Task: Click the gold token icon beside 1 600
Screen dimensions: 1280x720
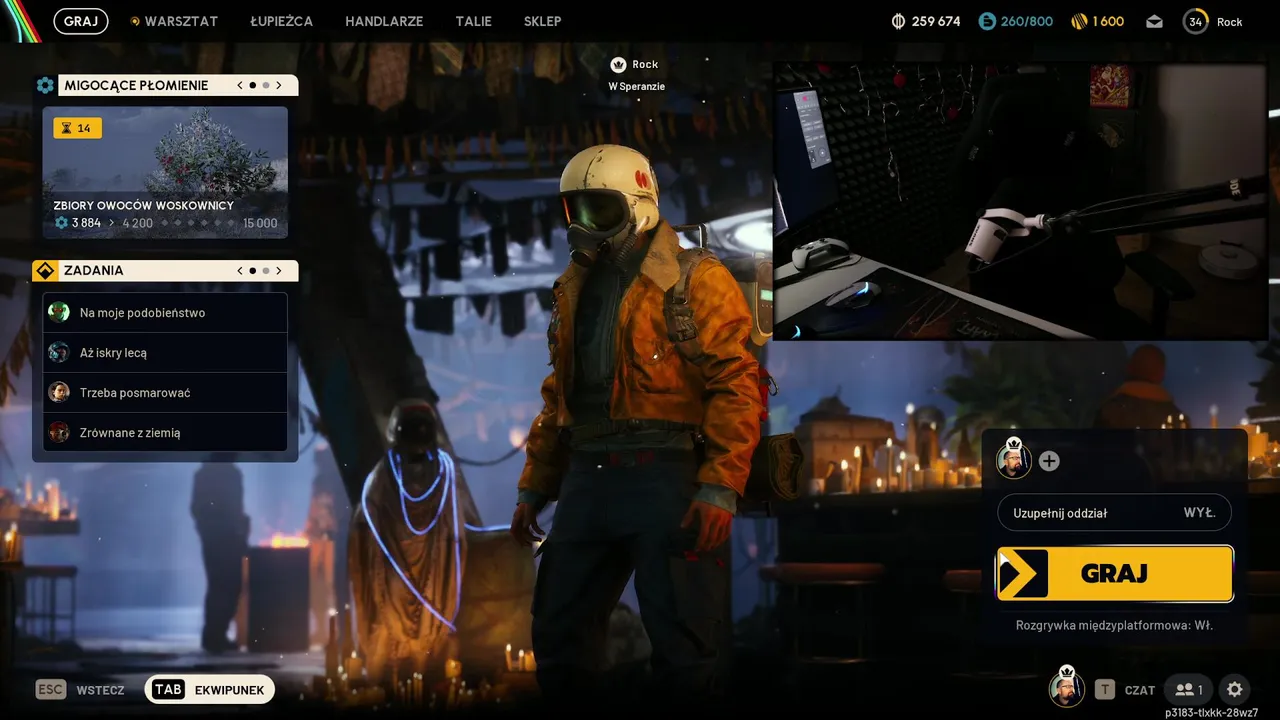Action: coord(1079,21)
